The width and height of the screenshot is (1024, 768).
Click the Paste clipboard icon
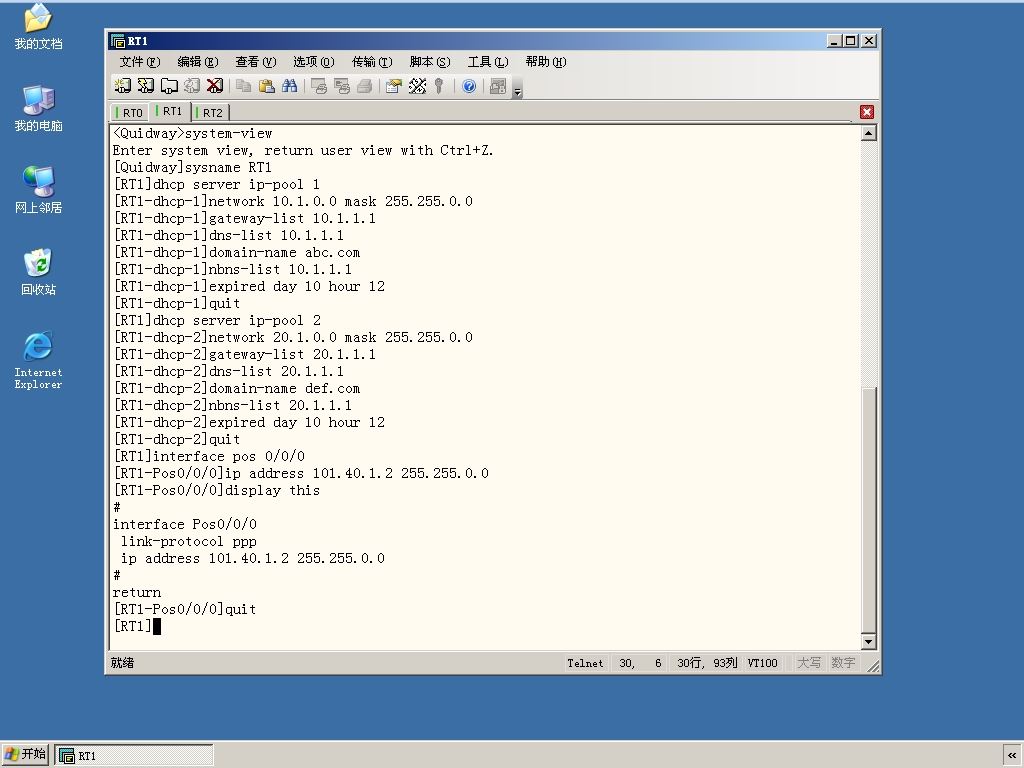point(266,86)
